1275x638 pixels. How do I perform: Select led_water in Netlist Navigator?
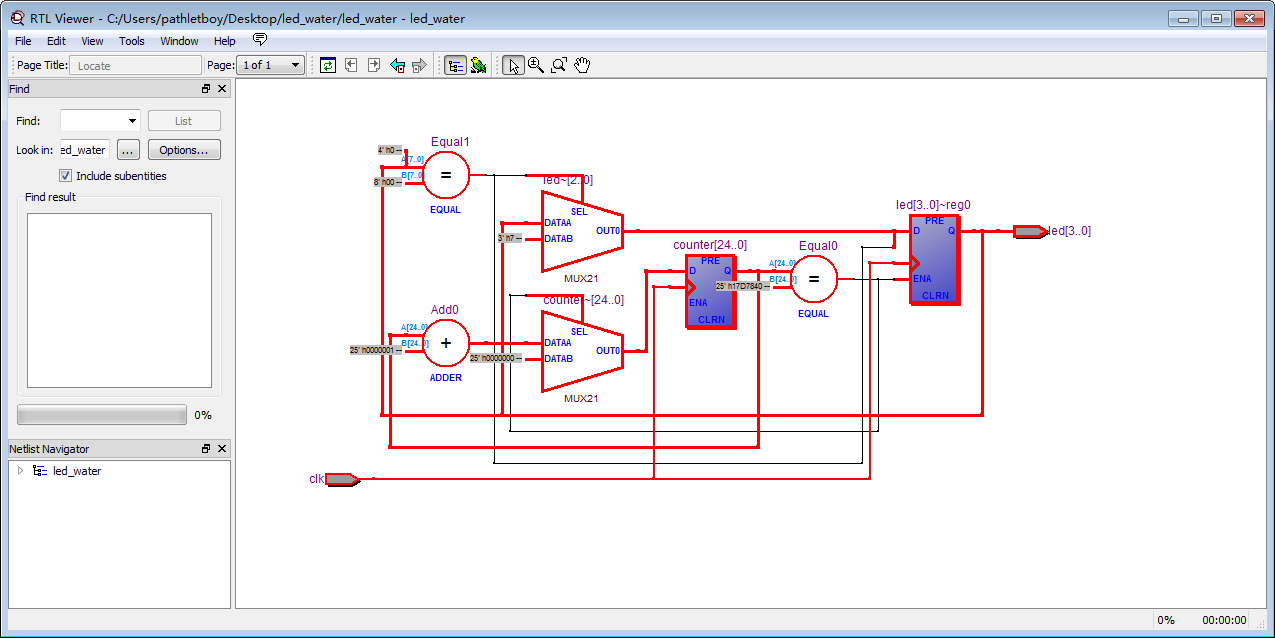tap(77, 471)
